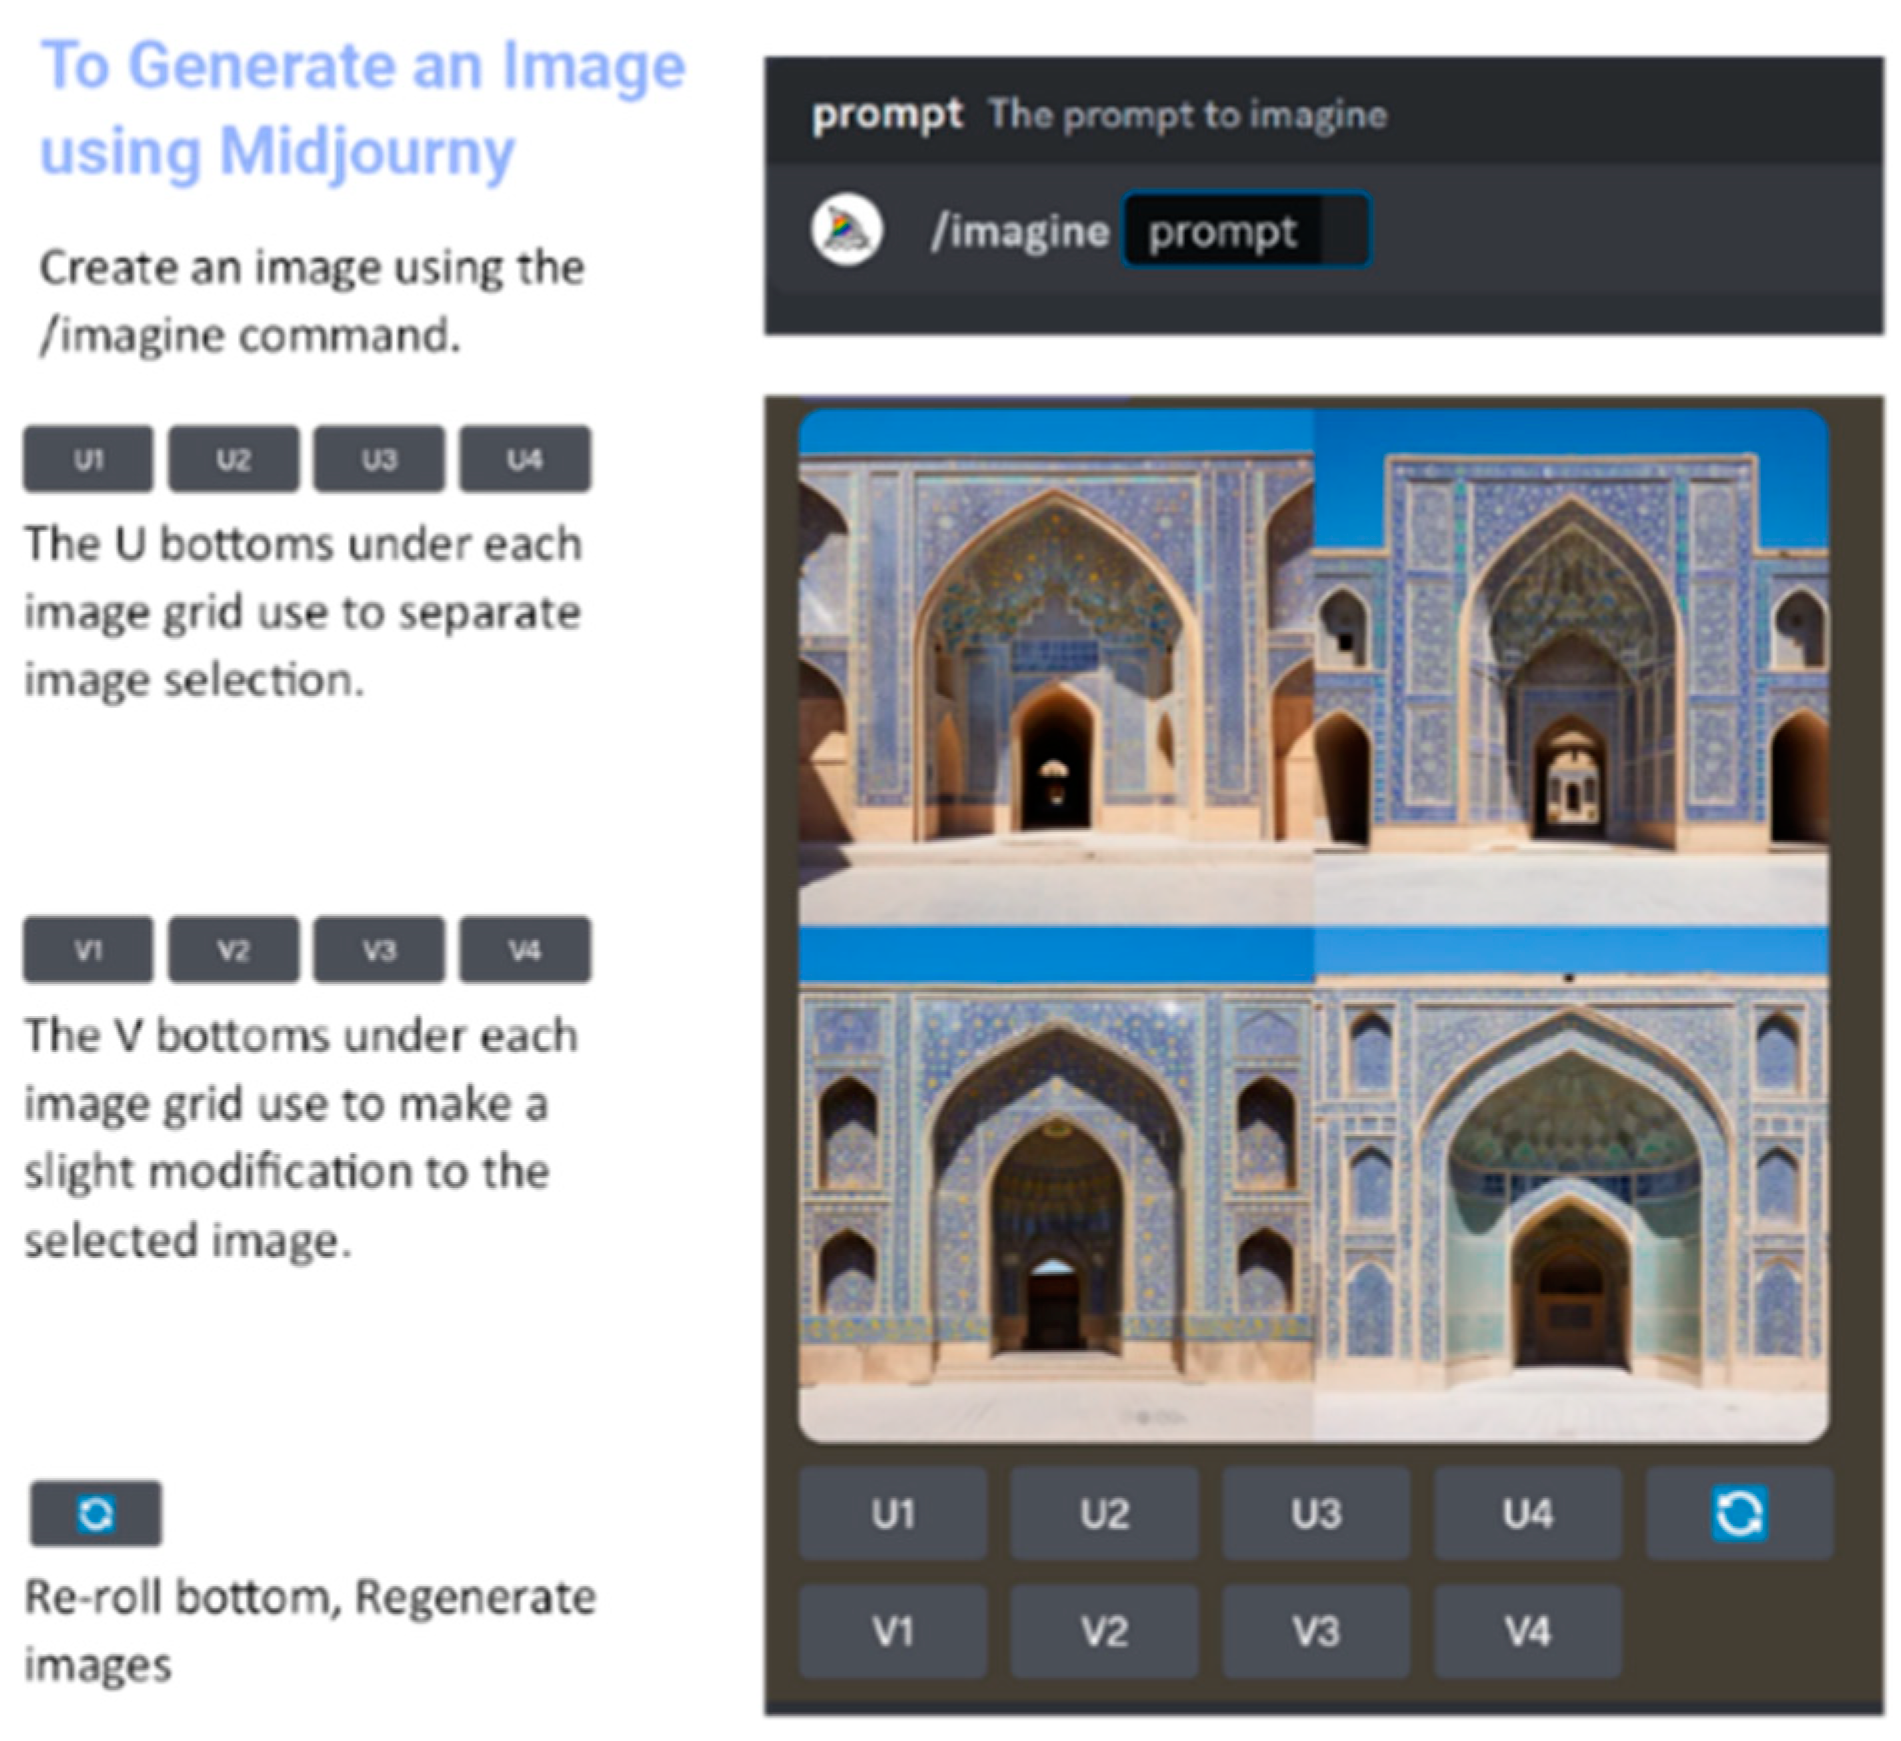
Task: Select U3 beneath the generated image grid
Action: click(x=1315, y=1513)
